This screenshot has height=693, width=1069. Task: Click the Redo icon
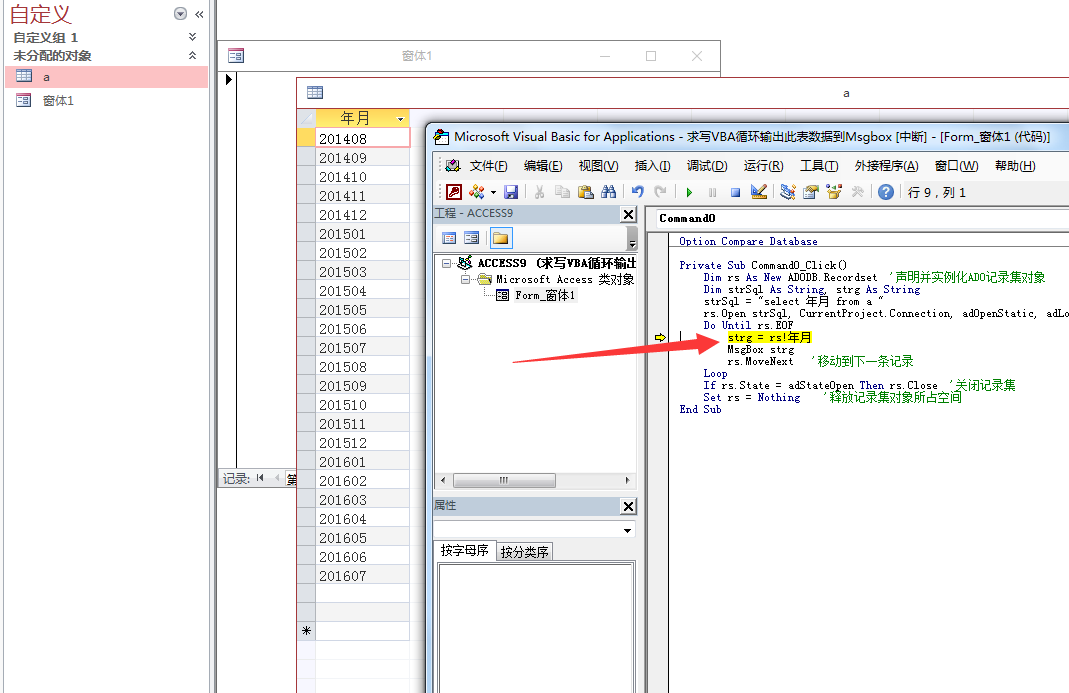(661, 192)
